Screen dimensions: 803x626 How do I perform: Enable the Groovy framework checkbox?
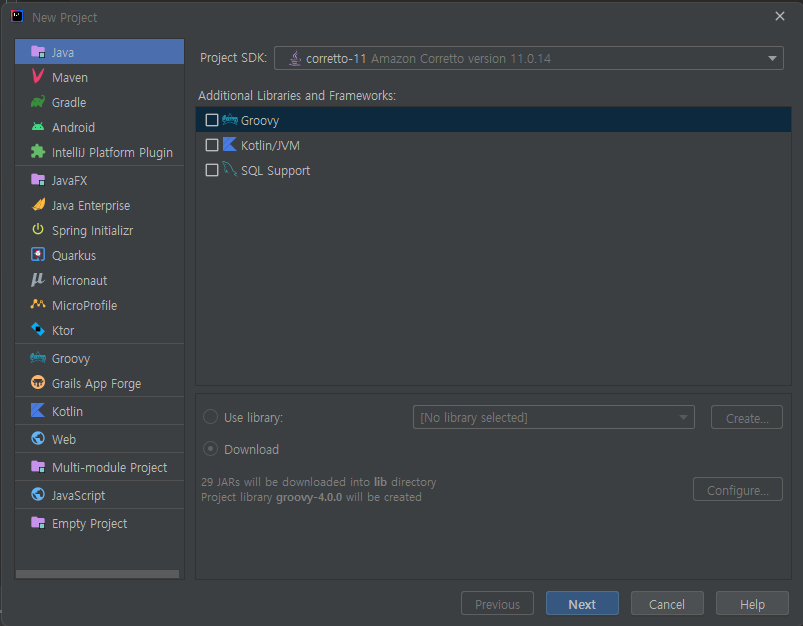[x=212, y=120]
